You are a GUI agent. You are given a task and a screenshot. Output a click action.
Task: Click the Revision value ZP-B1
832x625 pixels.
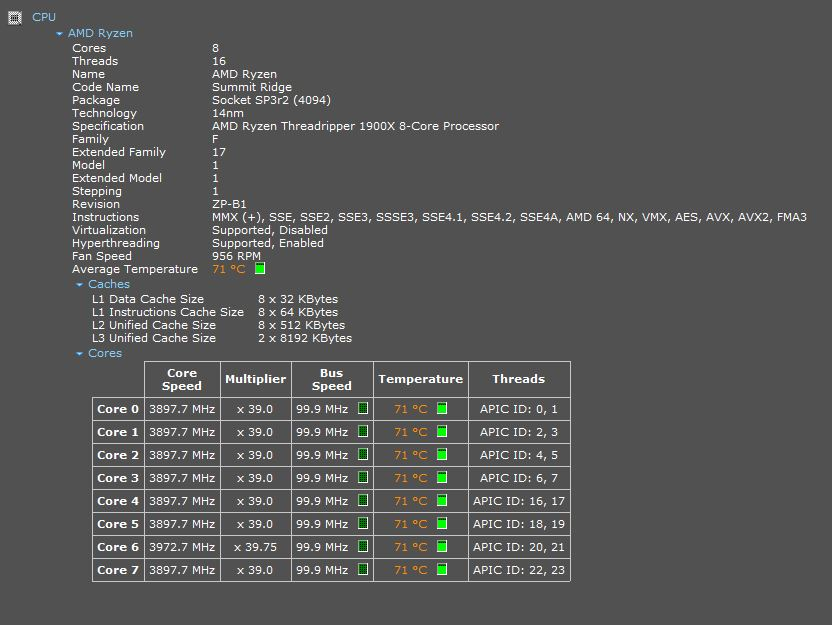[x=229, y=204]
